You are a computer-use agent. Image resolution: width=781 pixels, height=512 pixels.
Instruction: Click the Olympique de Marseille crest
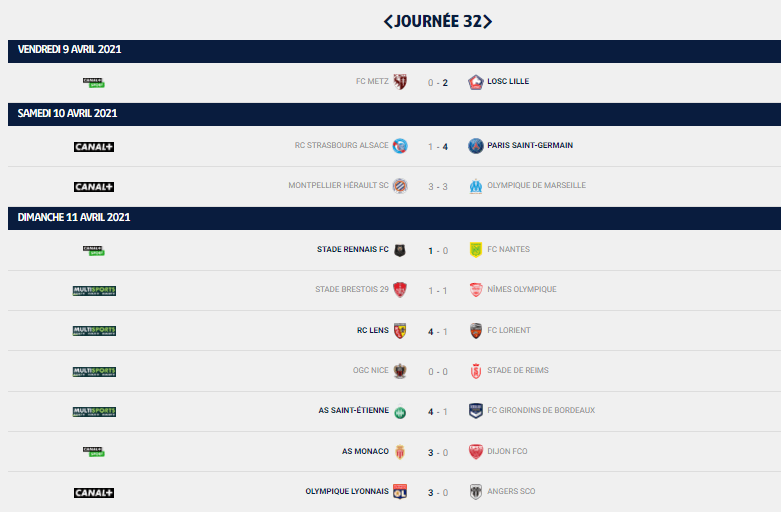[476, 186]
